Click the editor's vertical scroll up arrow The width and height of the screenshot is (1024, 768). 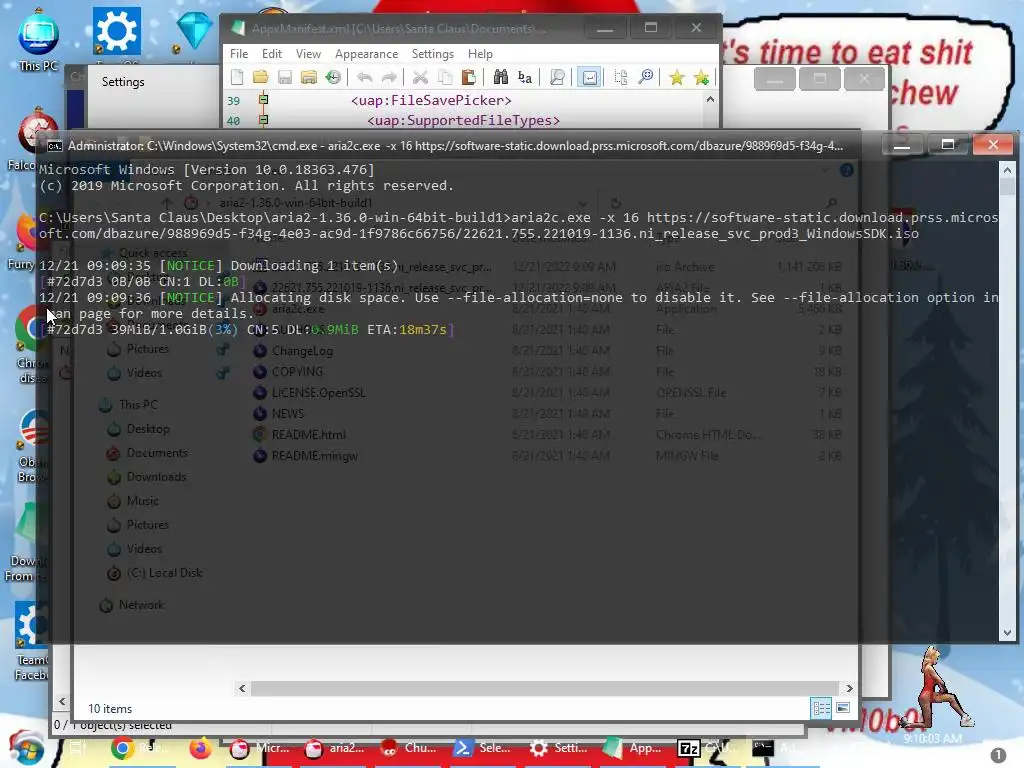click(x=710, y=100)
